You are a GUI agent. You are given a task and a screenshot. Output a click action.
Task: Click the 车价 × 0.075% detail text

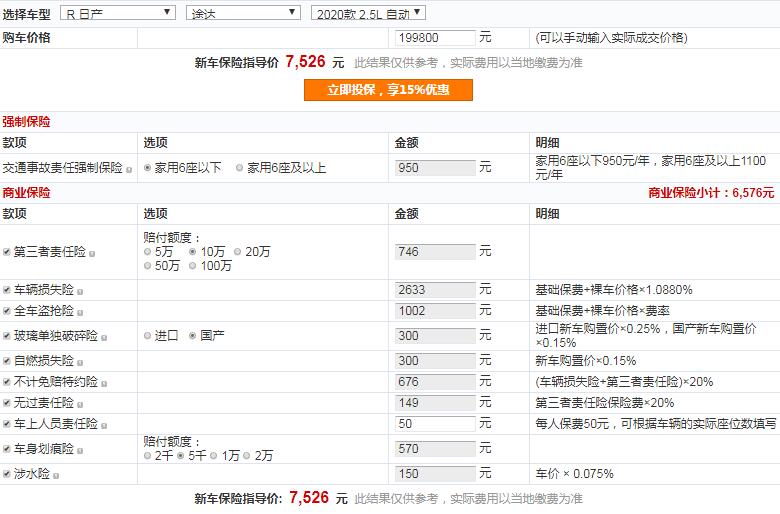575,474
